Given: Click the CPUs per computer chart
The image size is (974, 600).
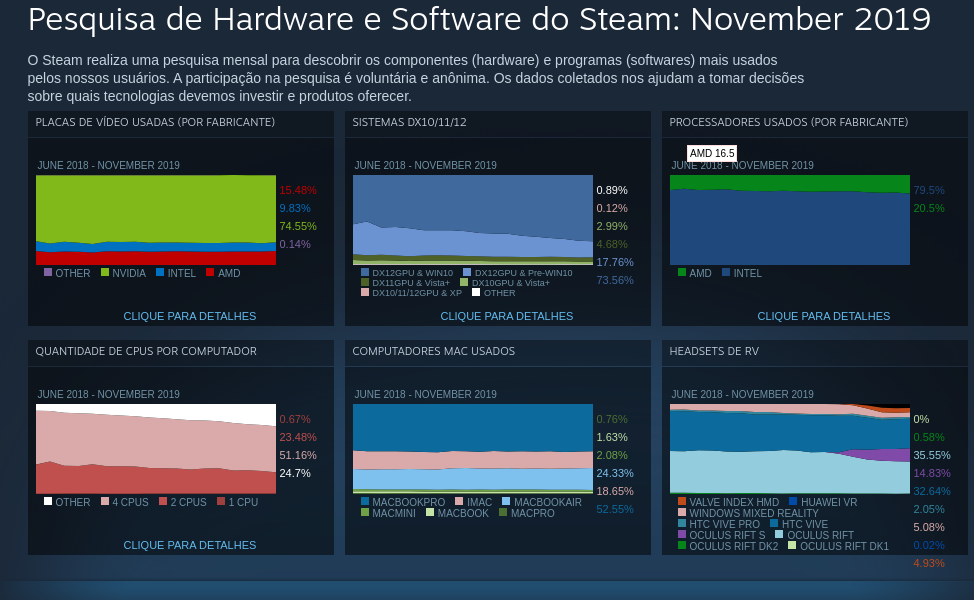Looking at the screenshot, I should point(156,449).
